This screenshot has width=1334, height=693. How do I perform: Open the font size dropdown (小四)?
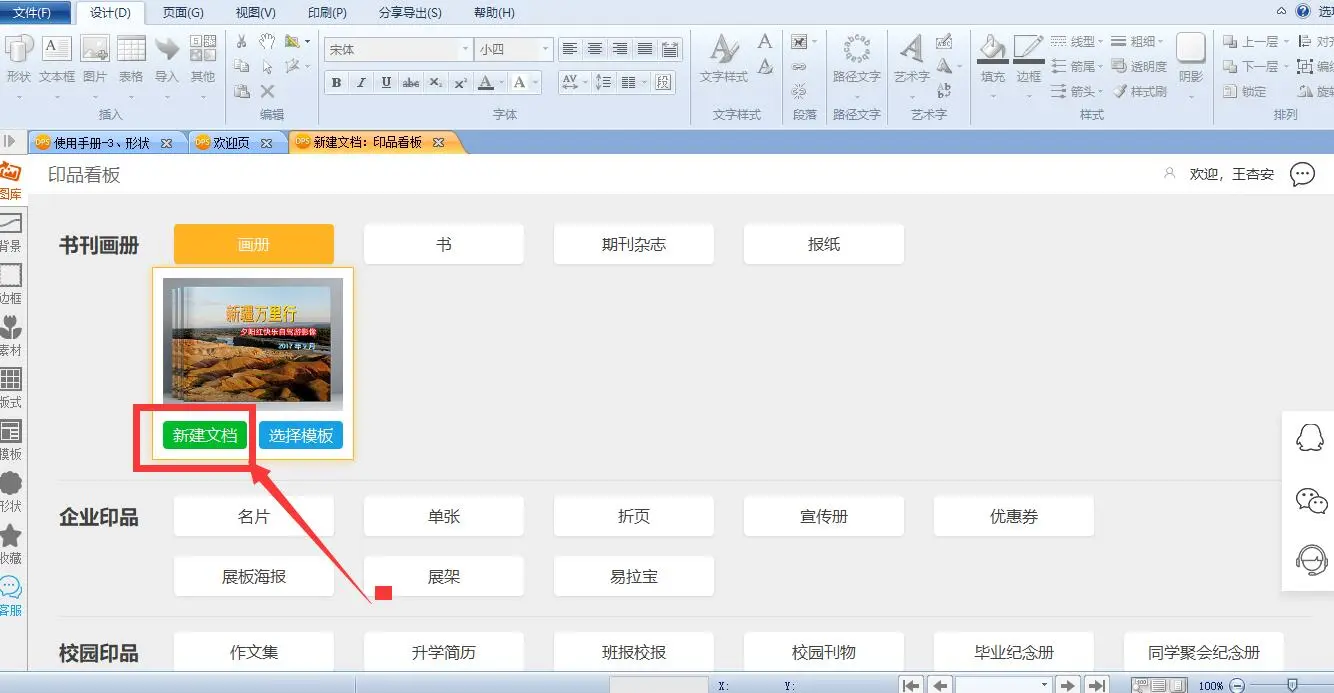pyautogui.click(x=545, y=49)
